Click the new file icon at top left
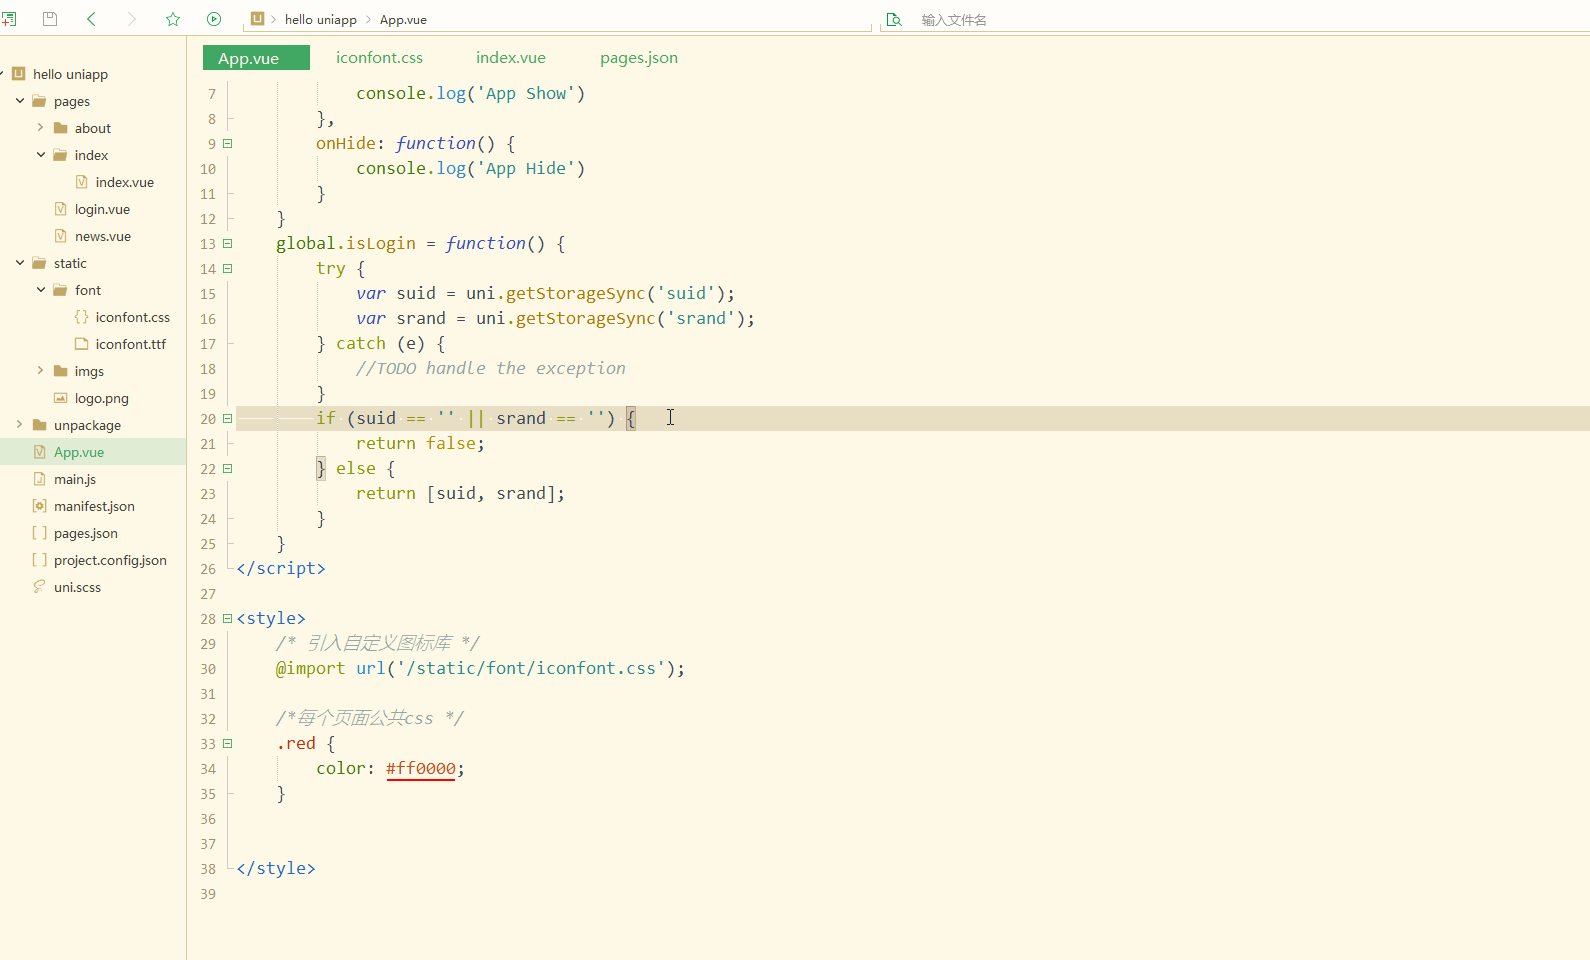This screenshot has width=1590, height=960. coord(9,19)
